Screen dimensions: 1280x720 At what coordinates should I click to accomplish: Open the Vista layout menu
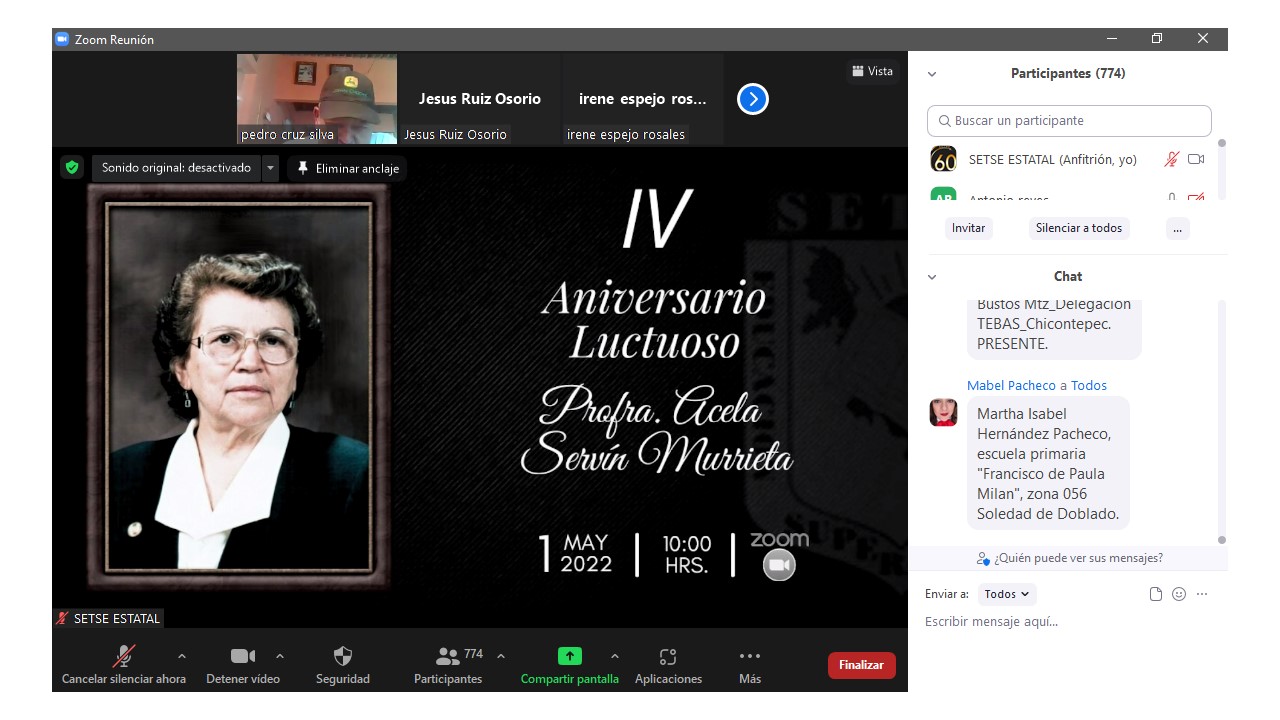[x=872, y=71]
